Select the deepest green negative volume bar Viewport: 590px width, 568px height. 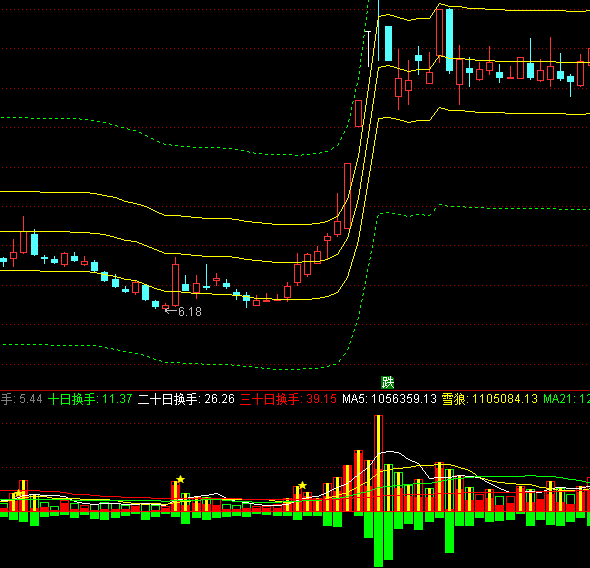pos(379,539)
